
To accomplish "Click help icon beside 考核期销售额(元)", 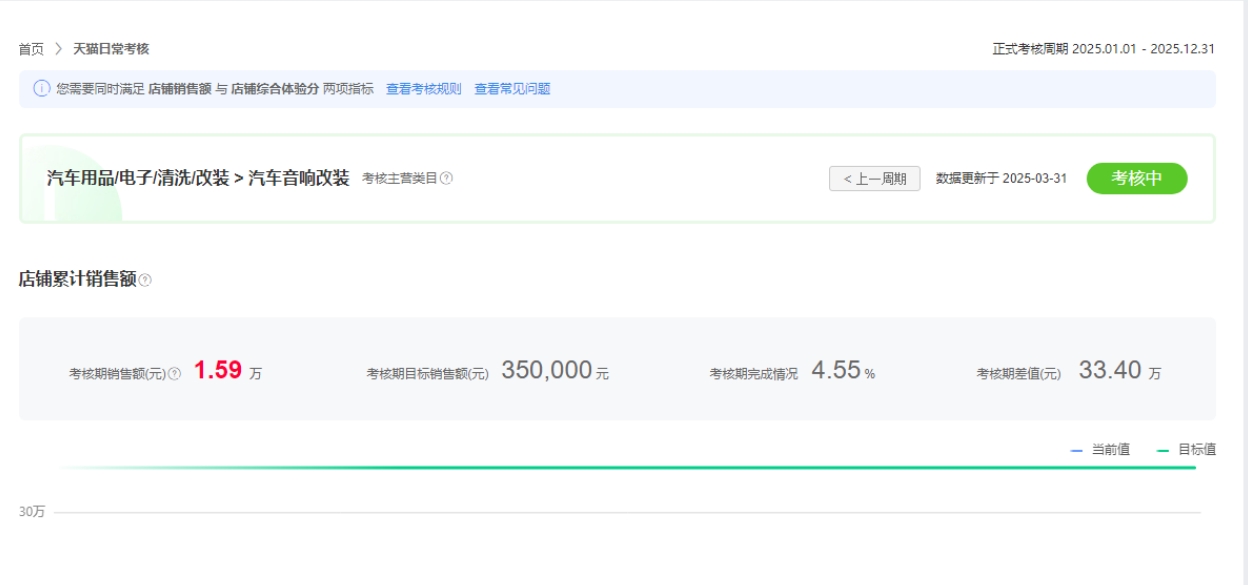I will 174,374.
